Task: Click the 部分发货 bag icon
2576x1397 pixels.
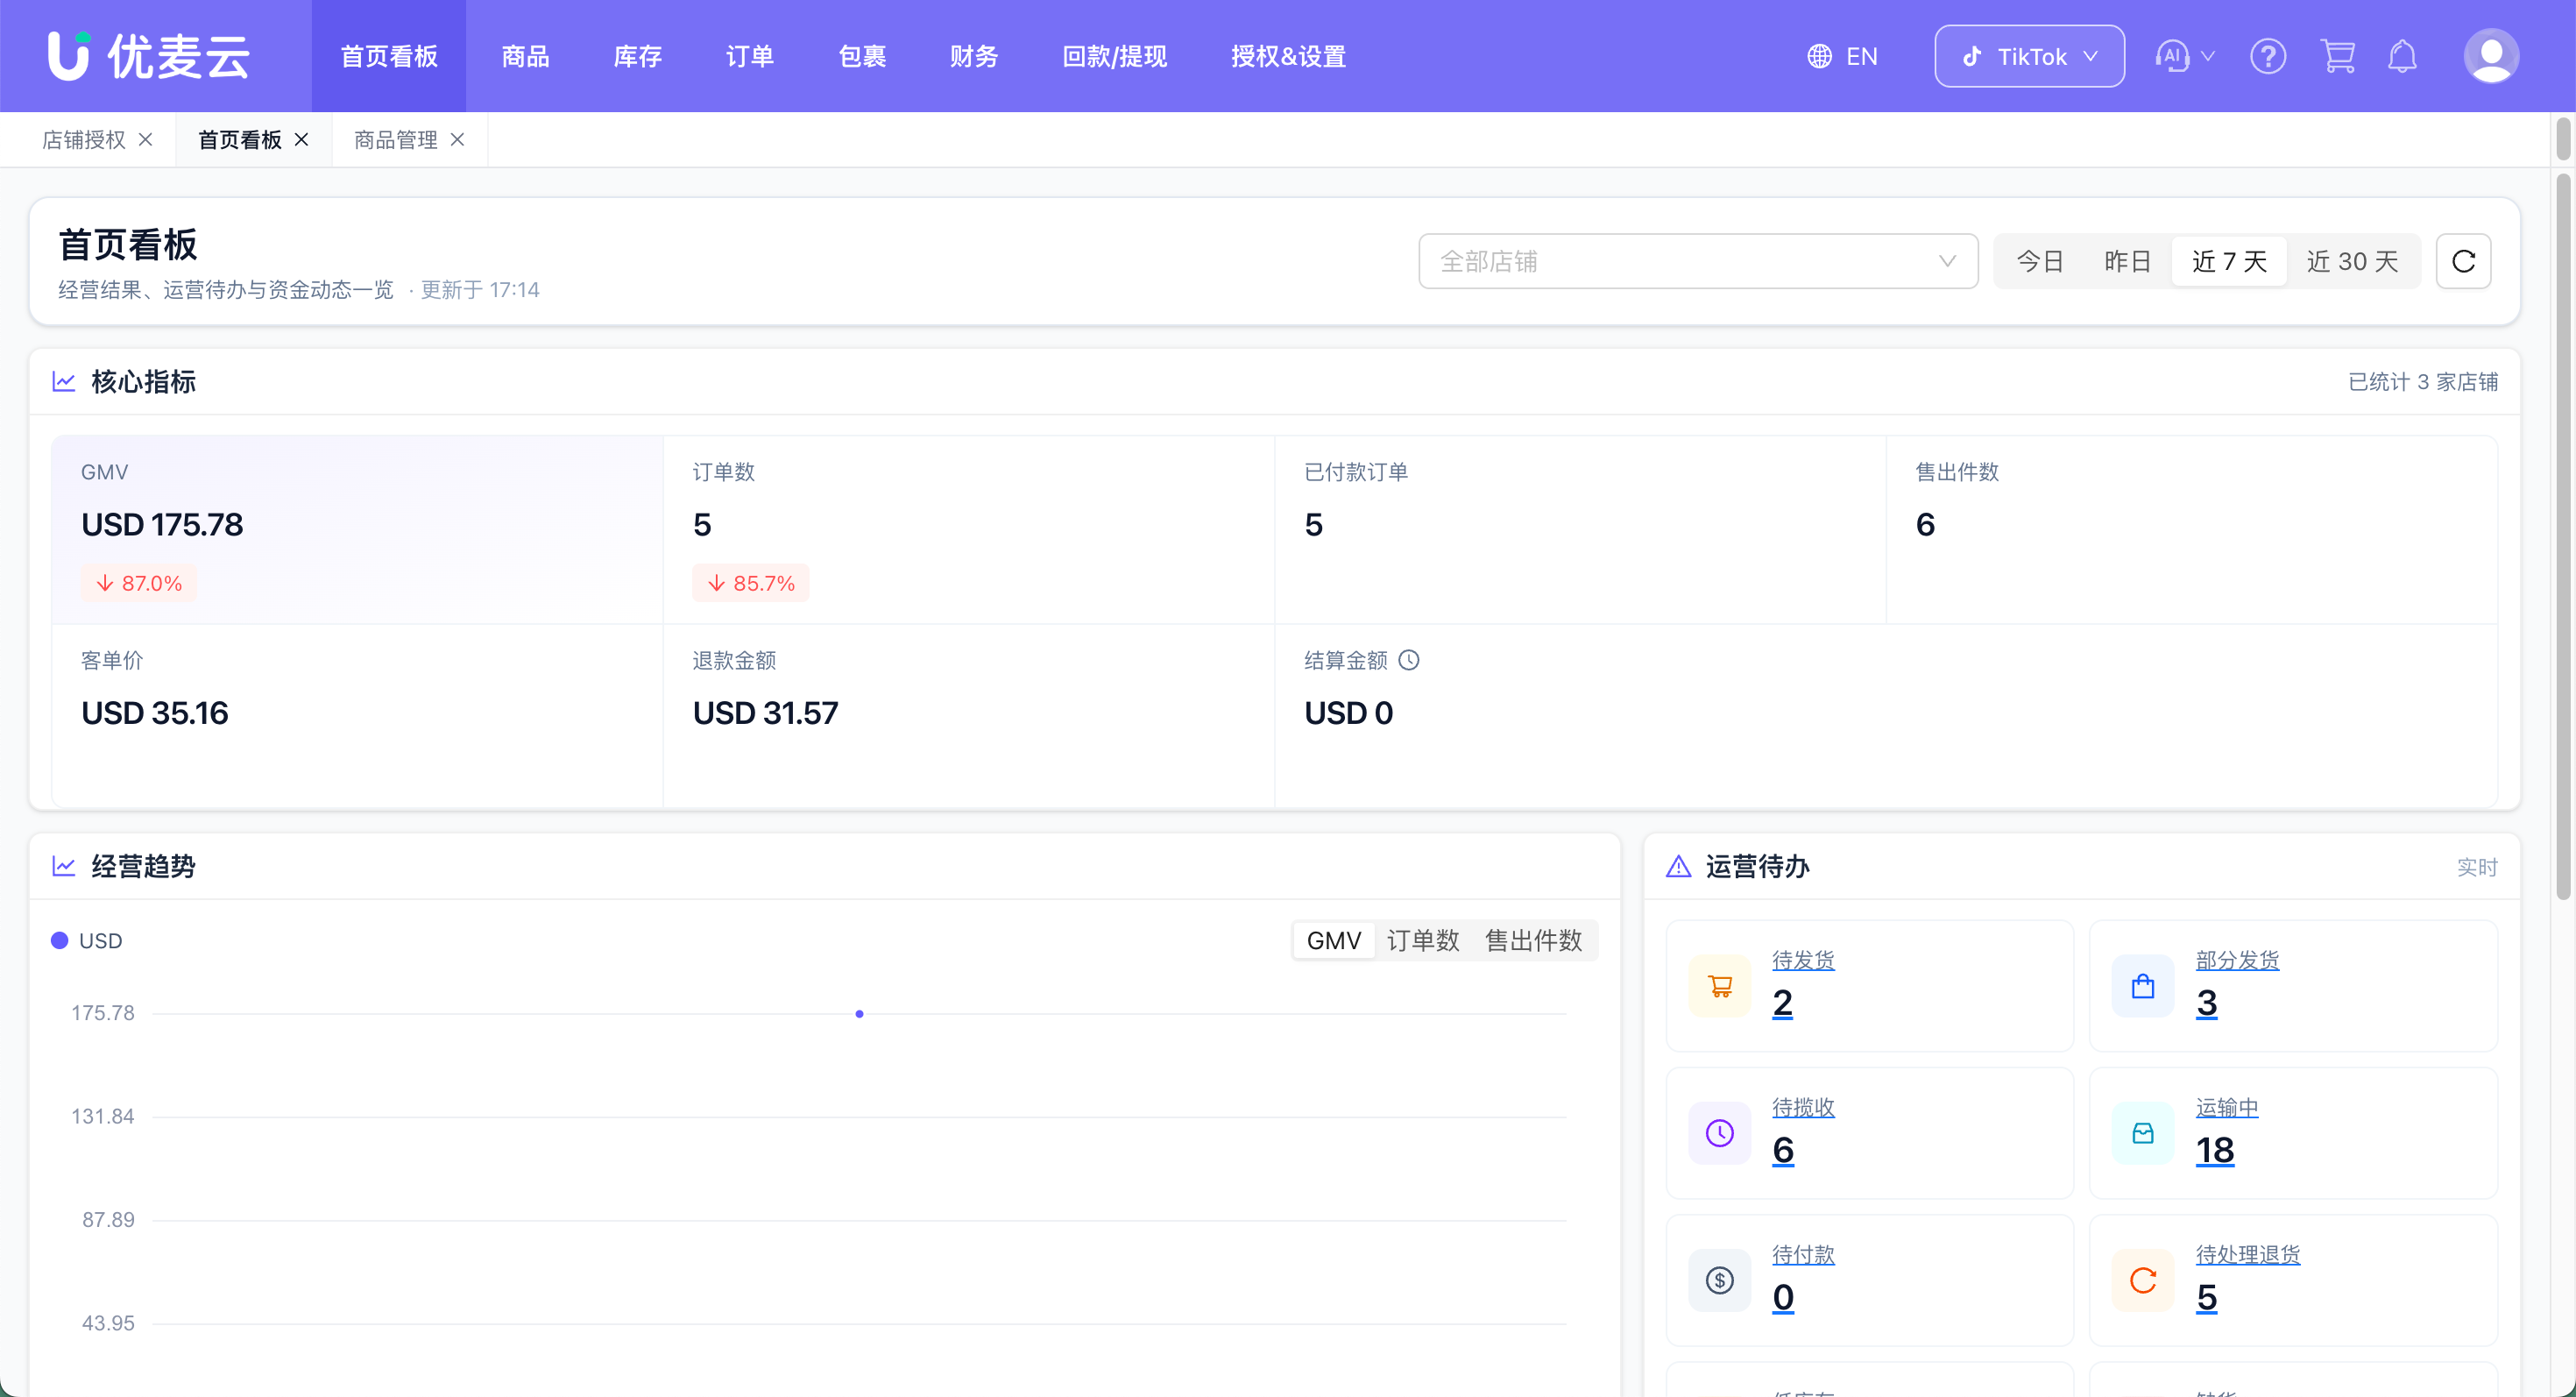Action: (2143, 986)
